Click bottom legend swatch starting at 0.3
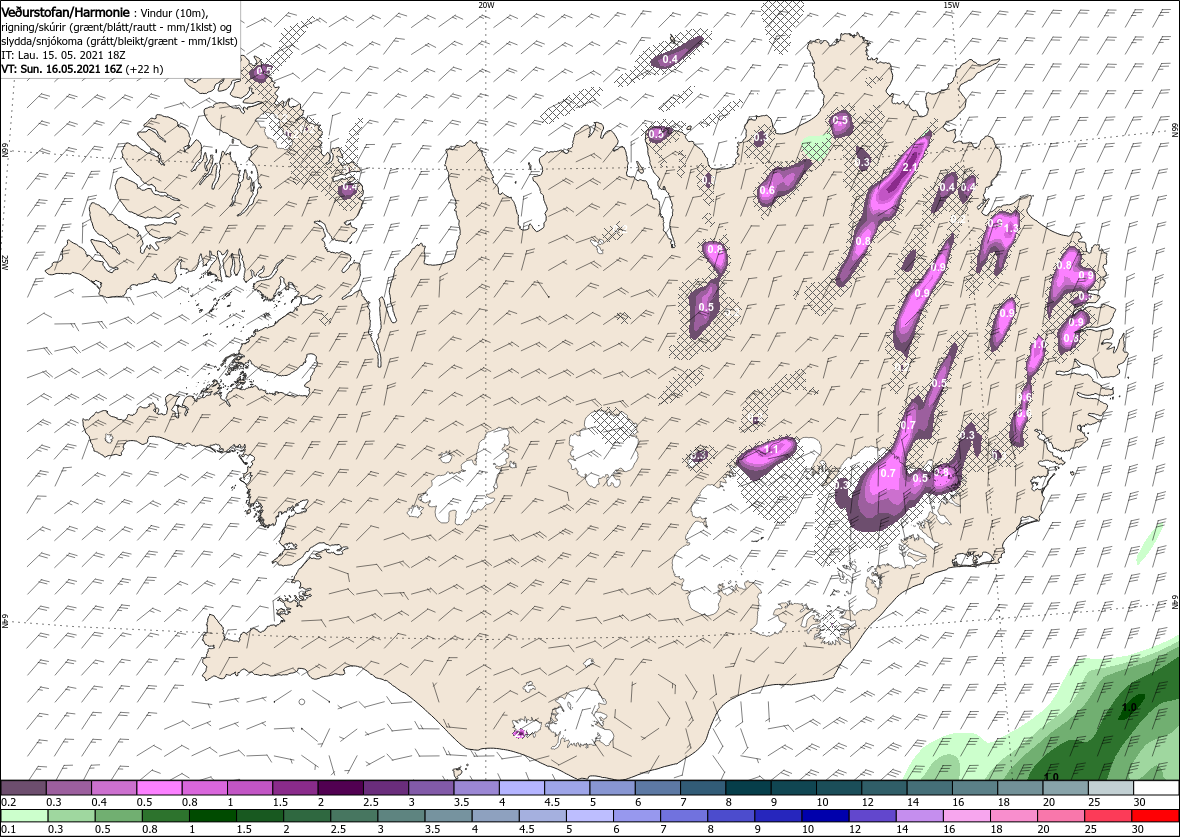The width and height of the screenshot is (1180, 837). [71, 817]
